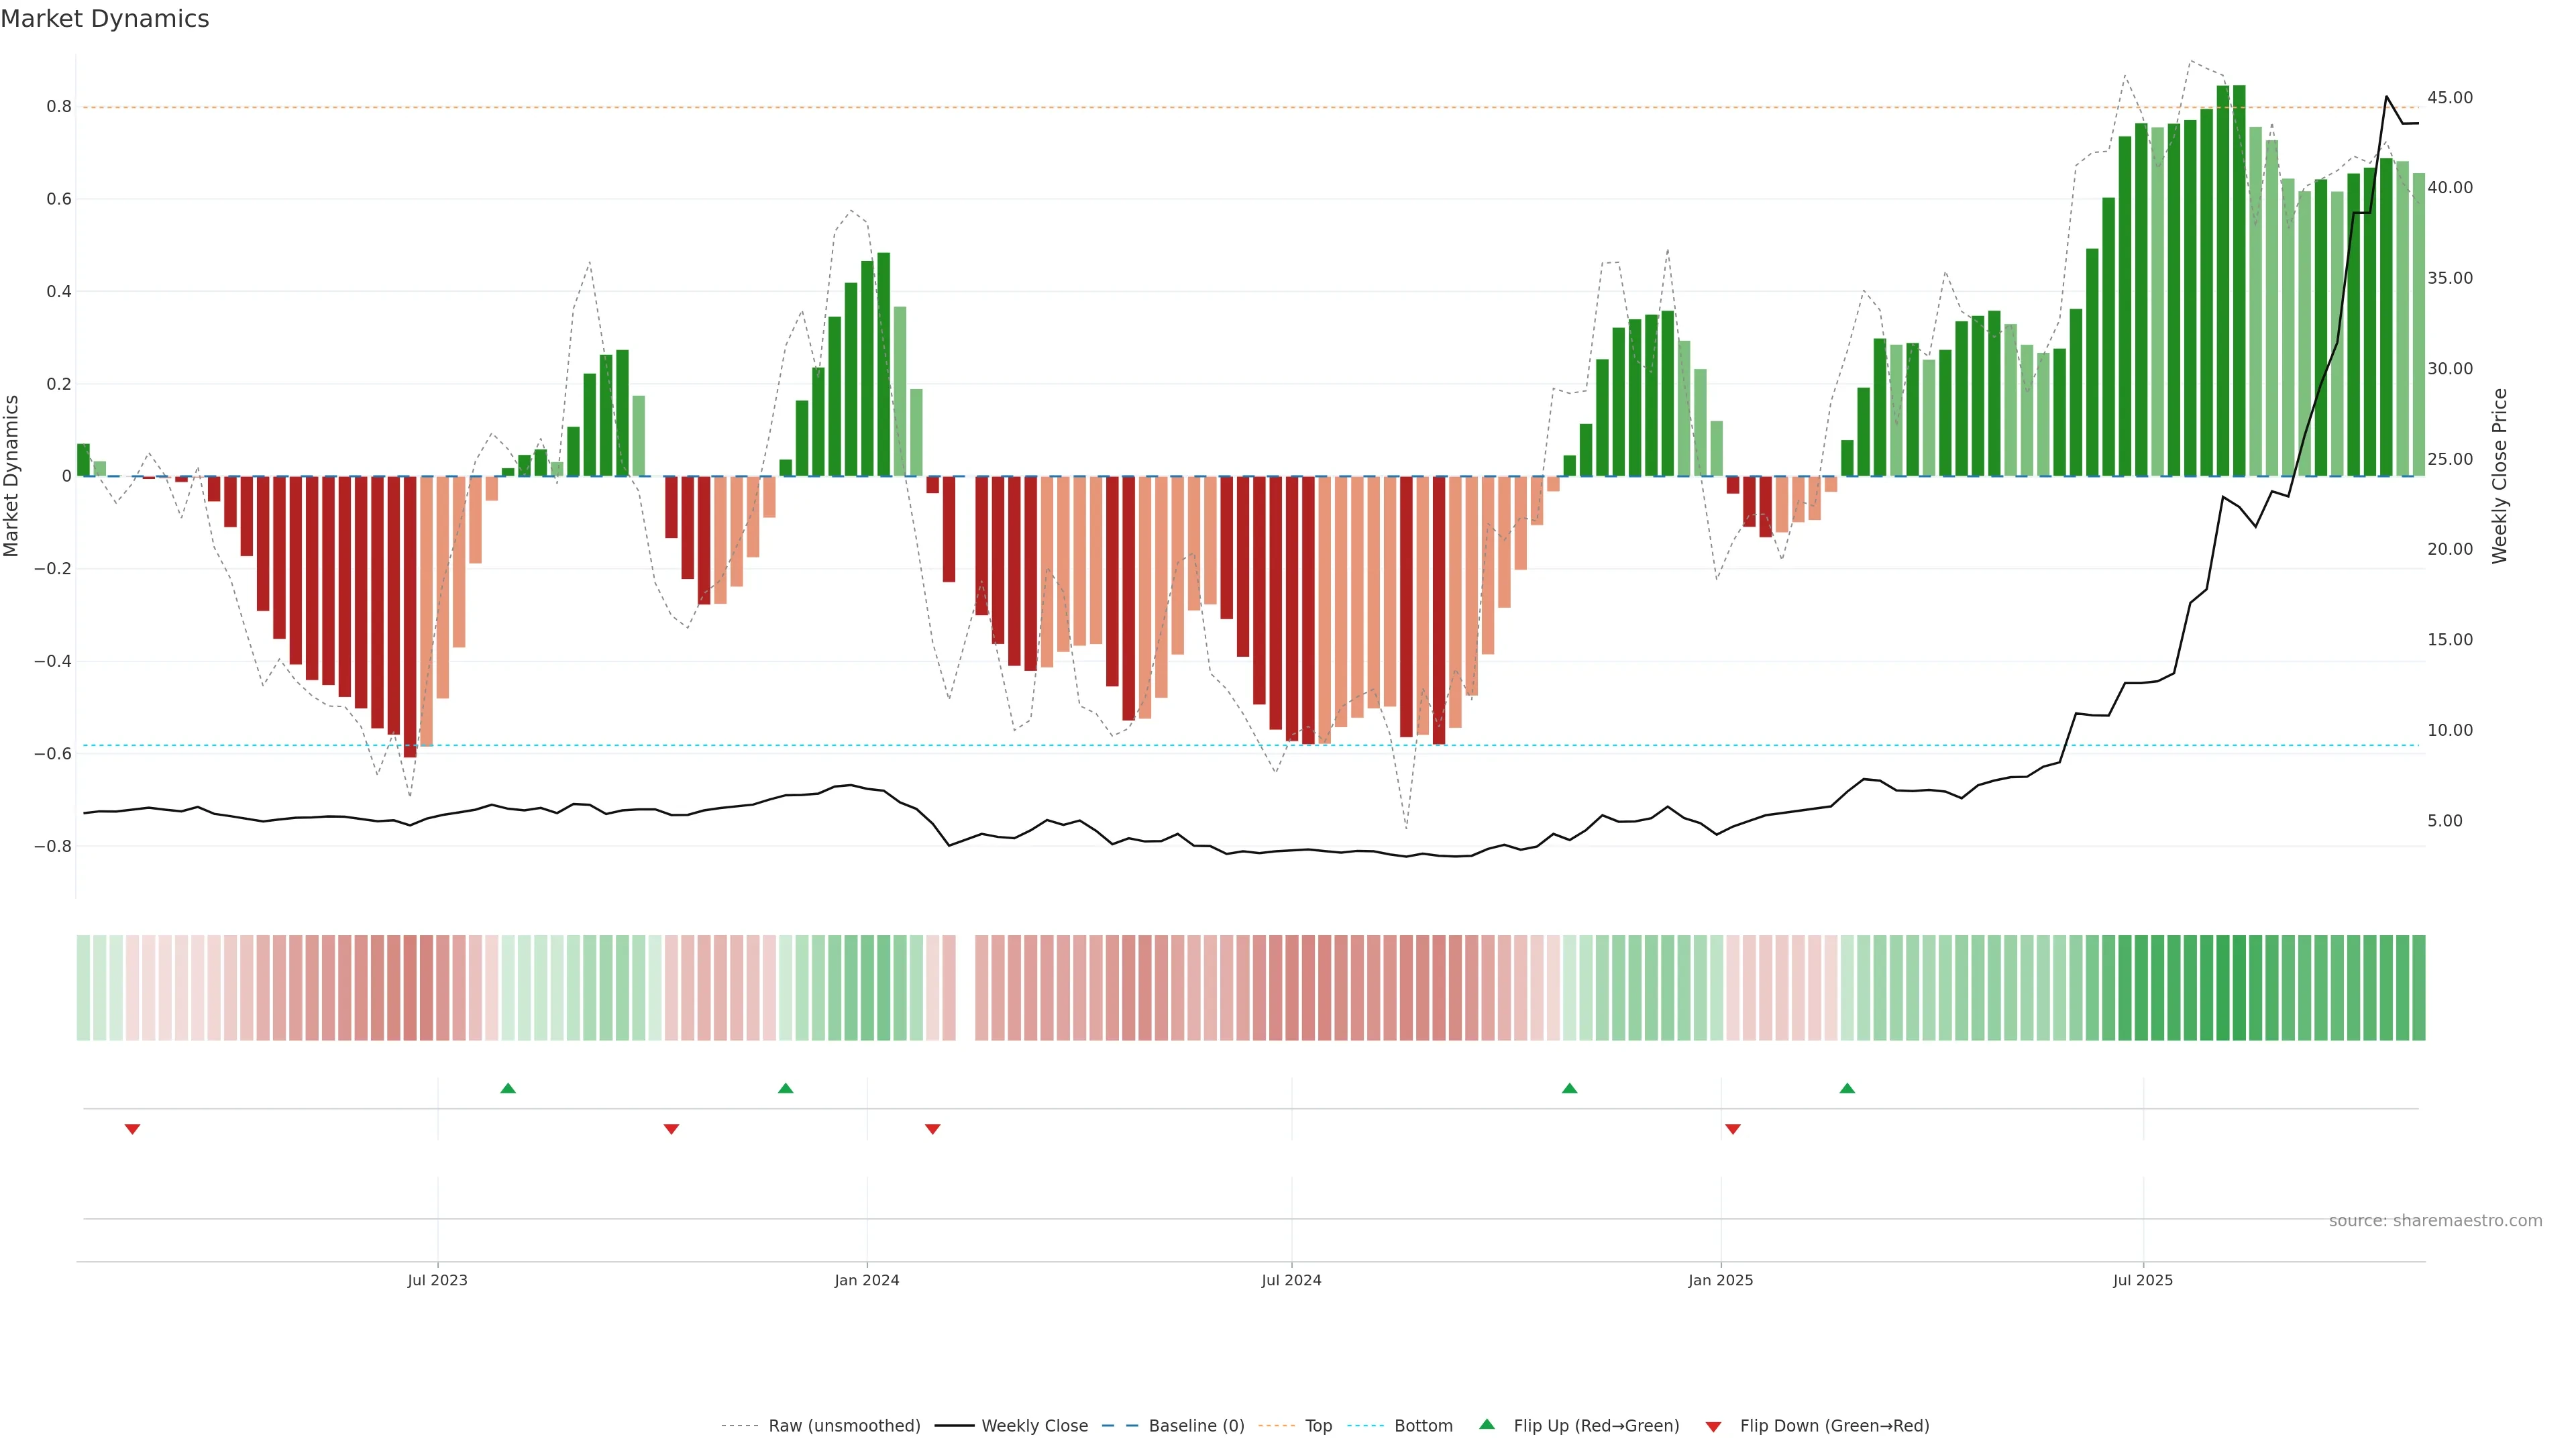Click the leftmost green flip-up triangle marker
This screenshot has width=2576, height=1449.
tap(508, 1088)
